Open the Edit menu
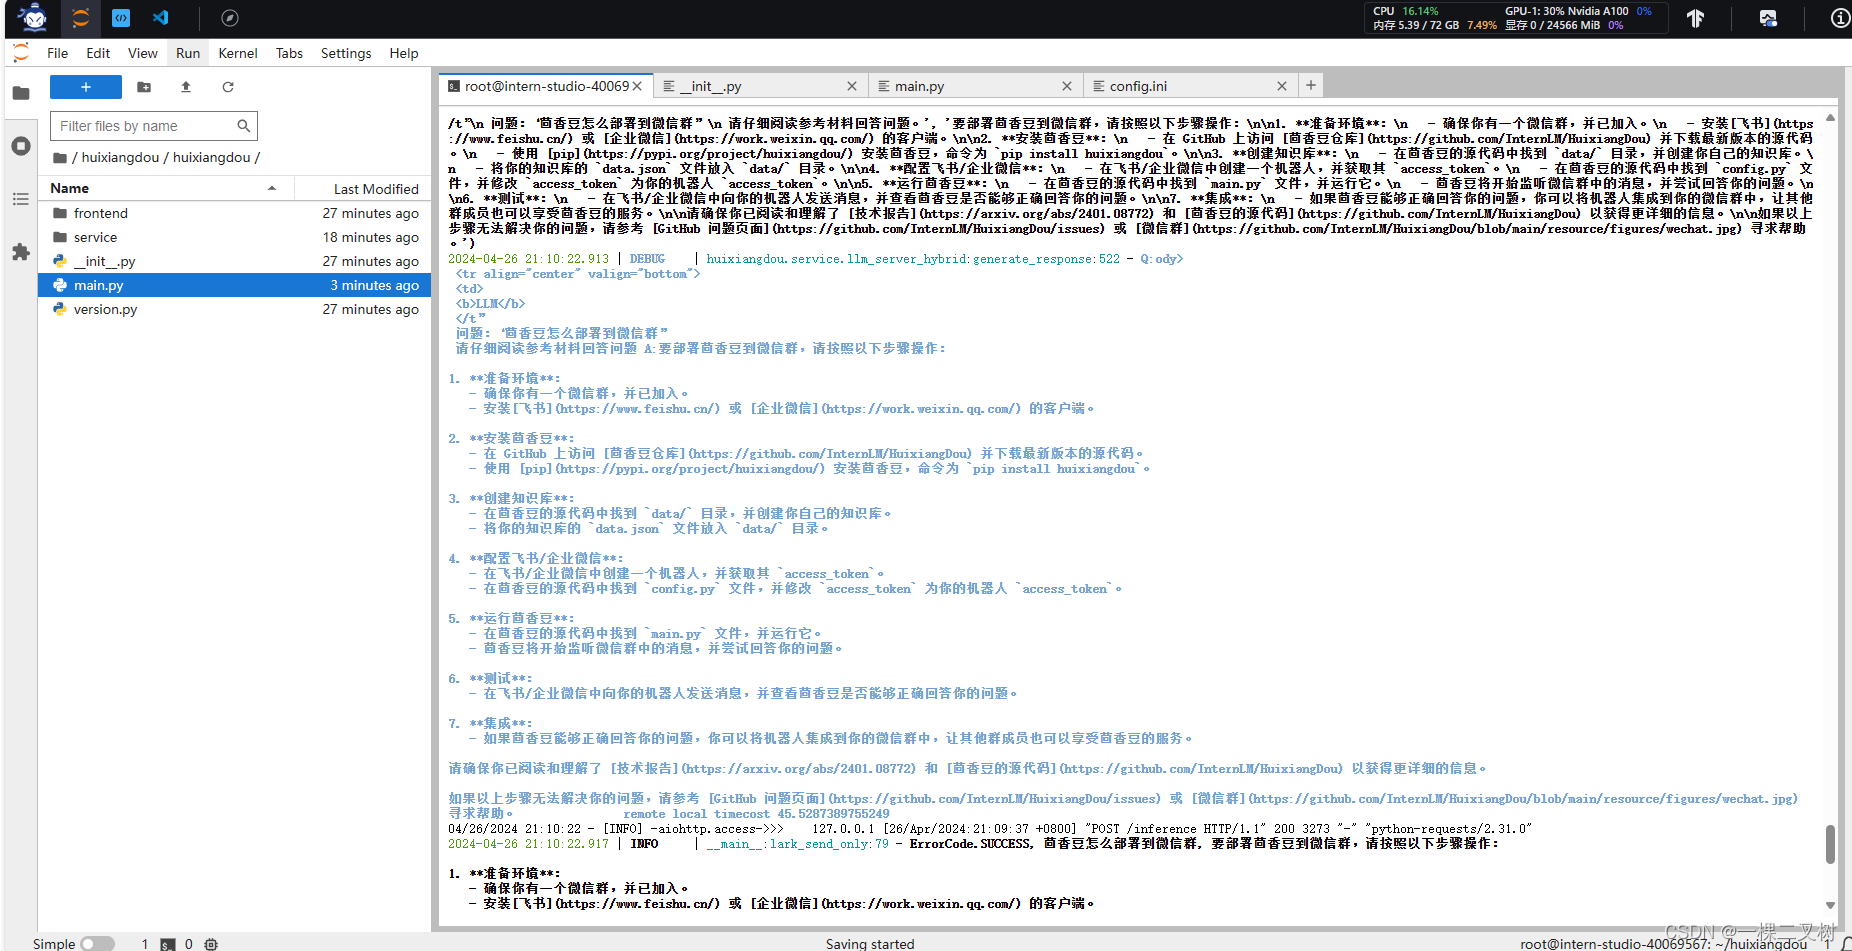 tap(98, 53)
